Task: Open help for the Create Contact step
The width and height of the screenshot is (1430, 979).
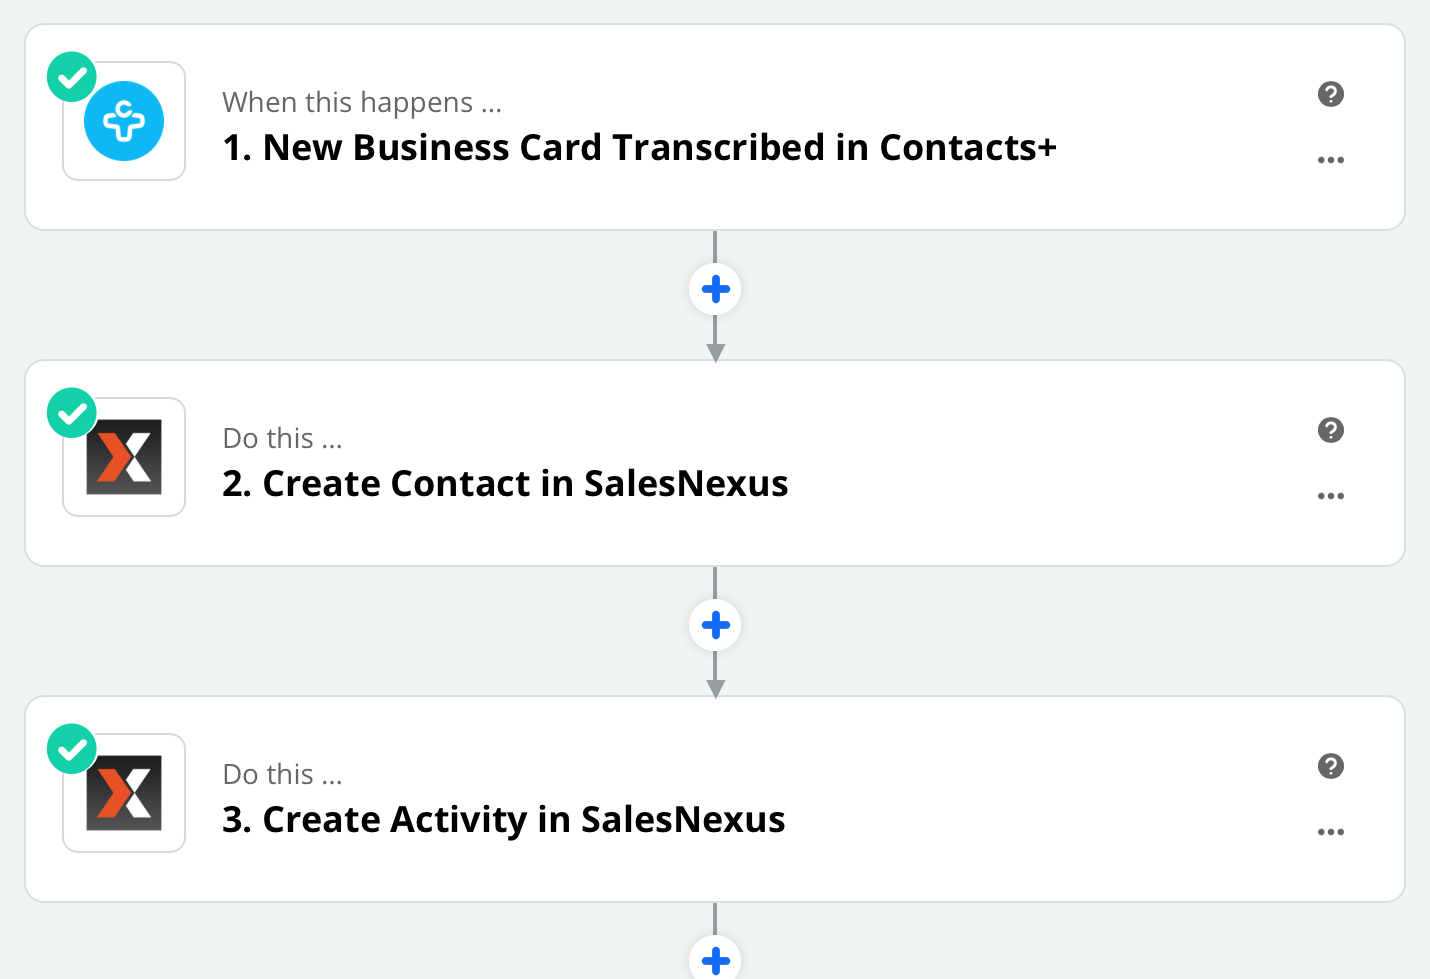Action: (x=1331, y=430)
